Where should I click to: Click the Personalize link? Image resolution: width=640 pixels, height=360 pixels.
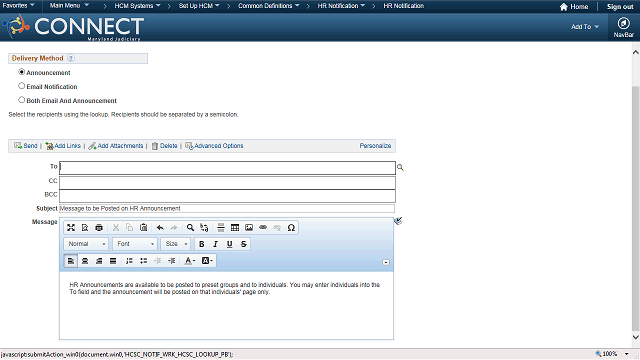[375, 146]
